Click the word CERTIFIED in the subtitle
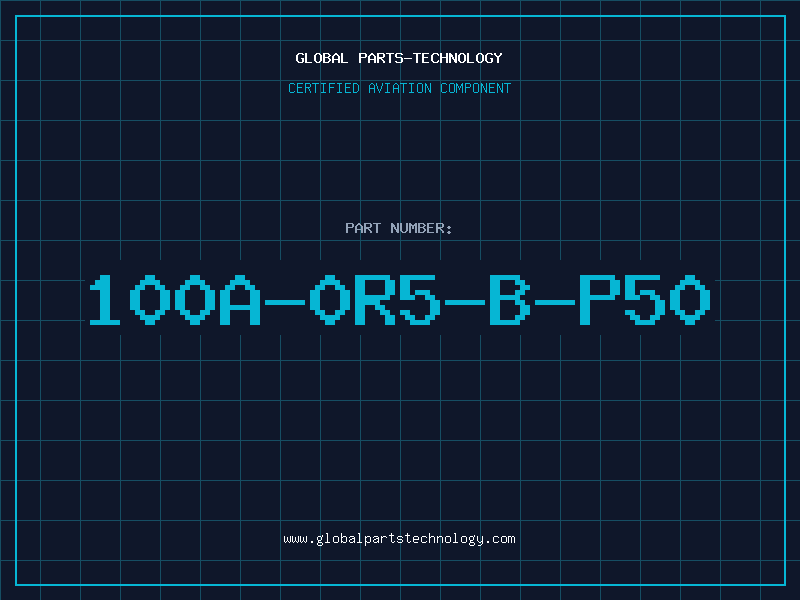This screenshot has height=600, width=800. click(324, 88)
